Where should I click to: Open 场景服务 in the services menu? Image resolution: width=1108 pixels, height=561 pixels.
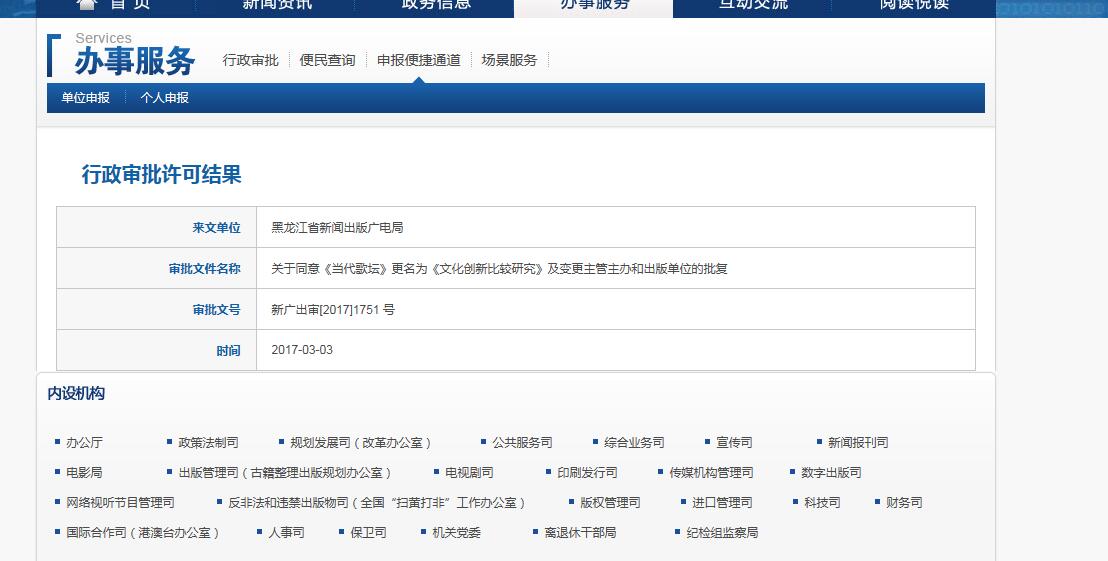[x=509, y=60]
